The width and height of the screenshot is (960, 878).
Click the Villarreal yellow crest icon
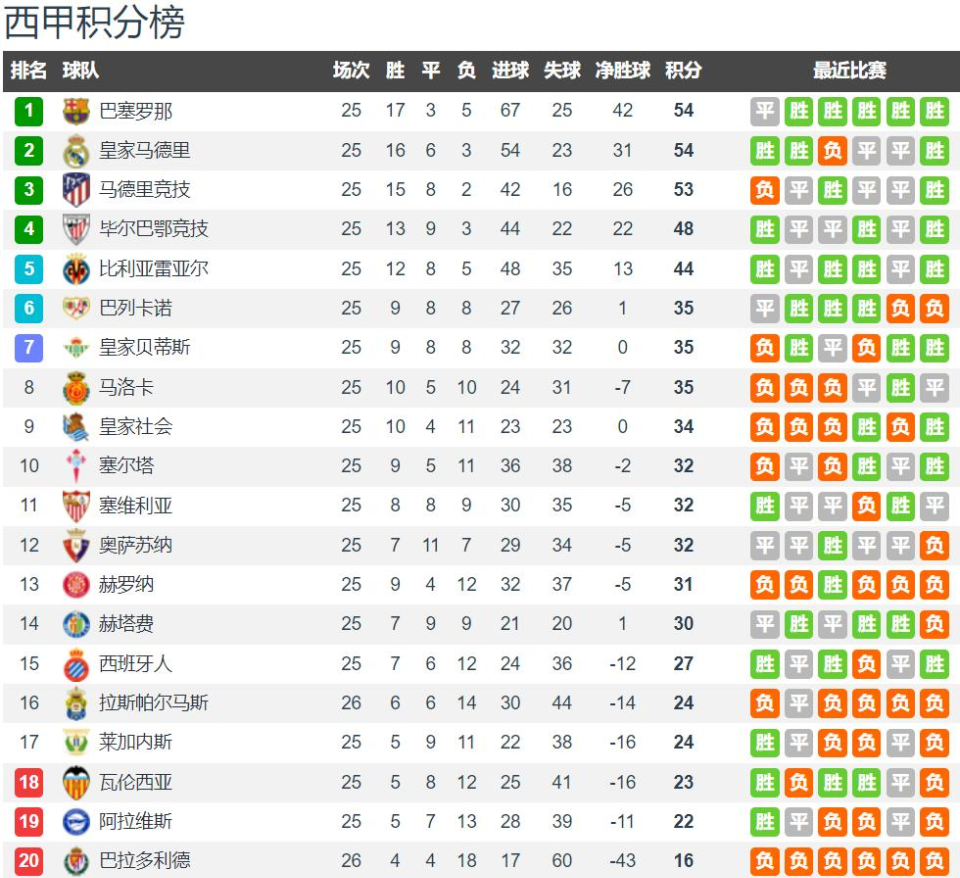coord(76,269)
